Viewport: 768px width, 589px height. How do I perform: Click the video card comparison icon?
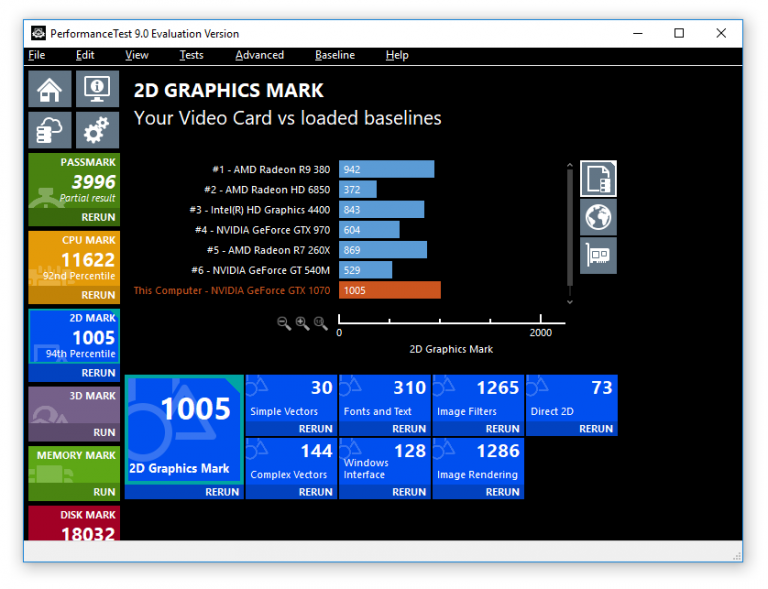coord(598,256)
